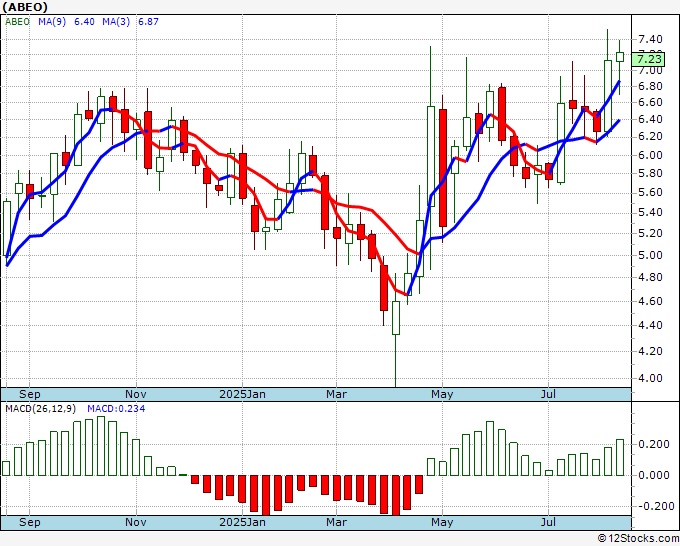Click the last green MACD histogram bar
This screenshot has height=546, width=680.
[620, 458]
